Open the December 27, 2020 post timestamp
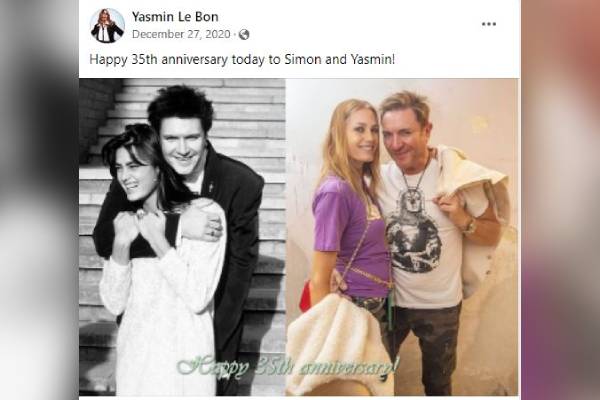The image size is (600, 400). click(x=181, y=34)
